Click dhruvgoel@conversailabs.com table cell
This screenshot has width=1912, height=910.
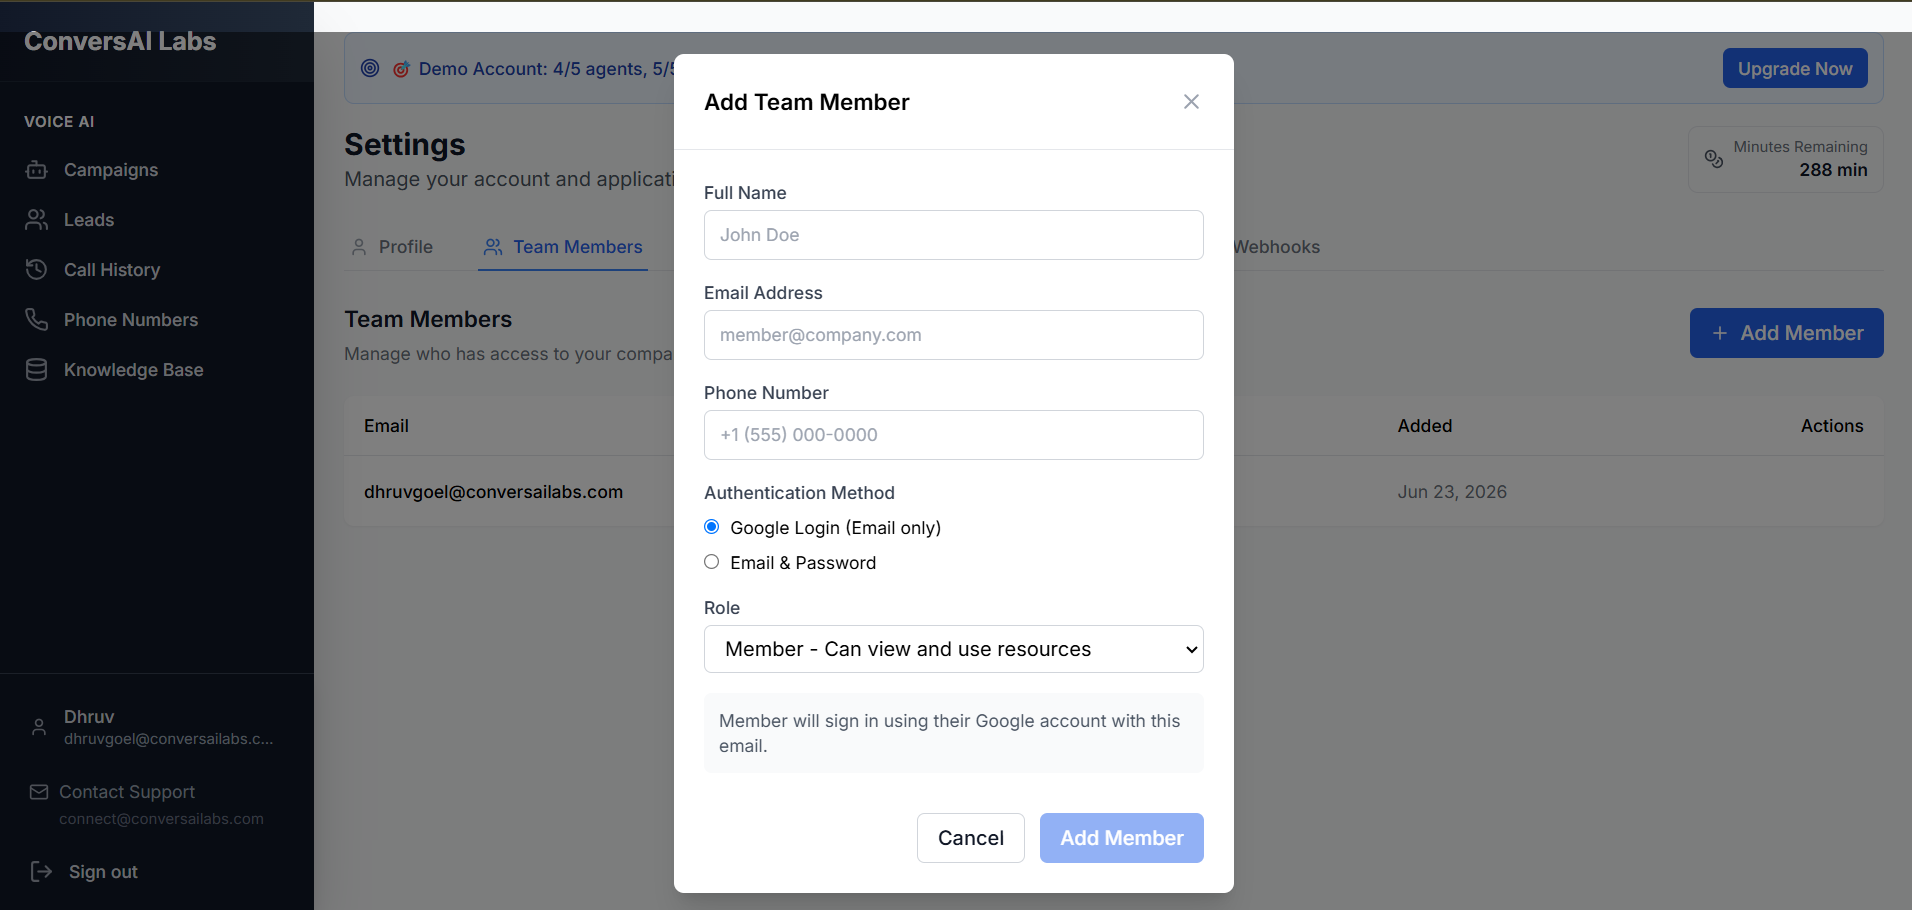[x=493, y=492]
